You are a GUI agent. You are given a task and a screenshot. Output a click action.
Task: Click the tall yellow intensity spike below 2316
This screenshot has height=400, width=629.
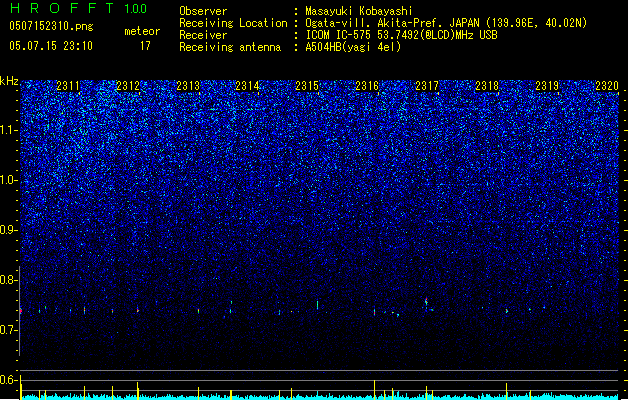[x=374, y=390]
